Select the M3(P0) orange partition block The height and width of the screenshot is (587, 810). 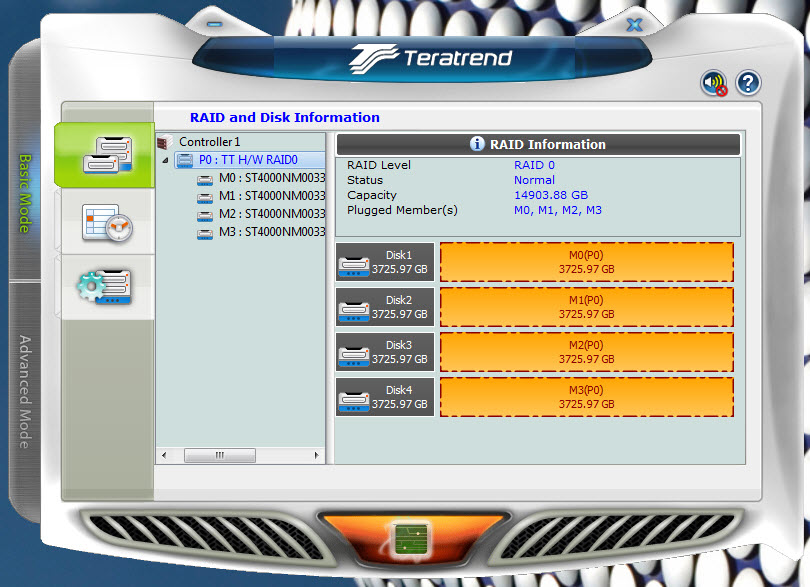(x=586, y=397)
